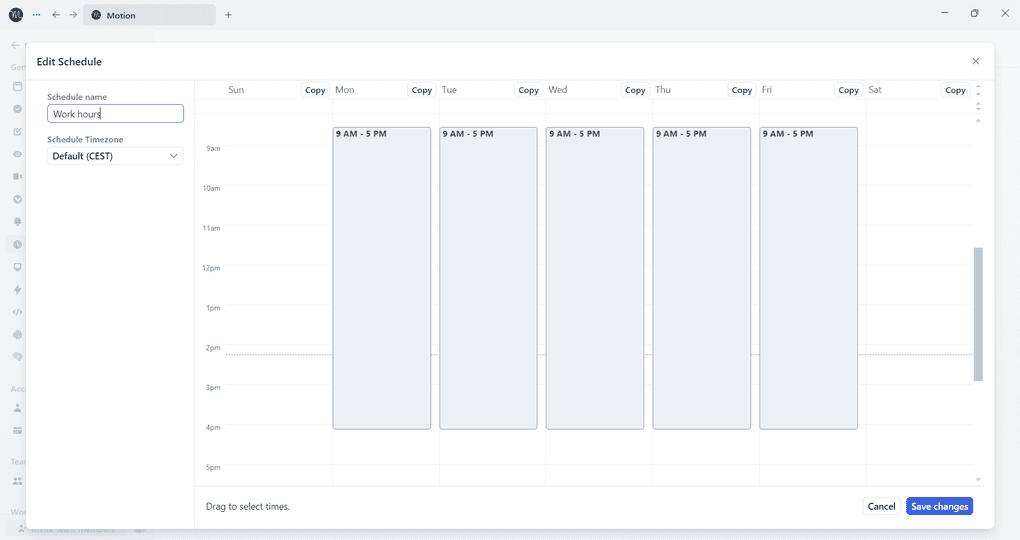Open the three-dot menu in title bar
This screenshot has width=1020, height=540.
pyautogui.click(x=36, y=14)
